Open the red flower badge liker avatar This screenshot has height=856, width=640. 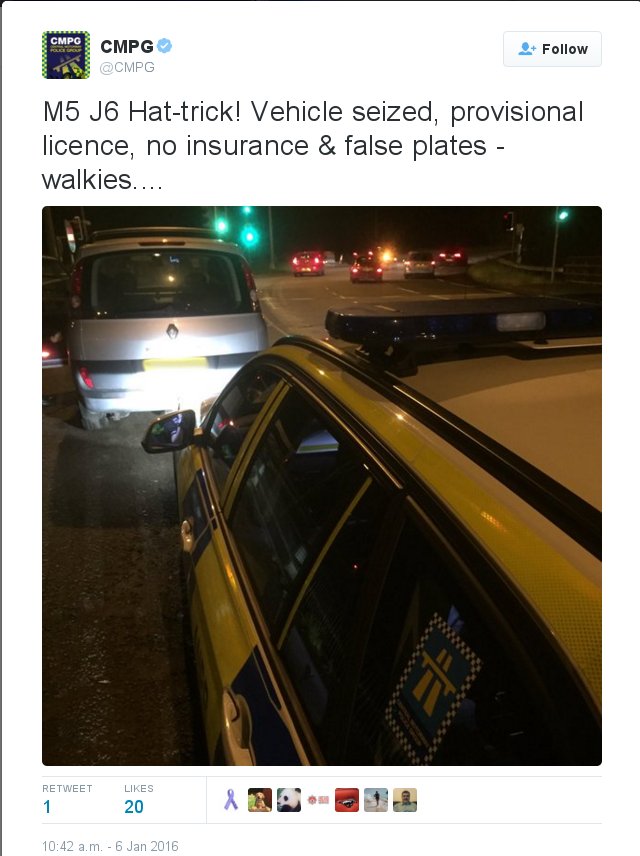pos(318,800)
